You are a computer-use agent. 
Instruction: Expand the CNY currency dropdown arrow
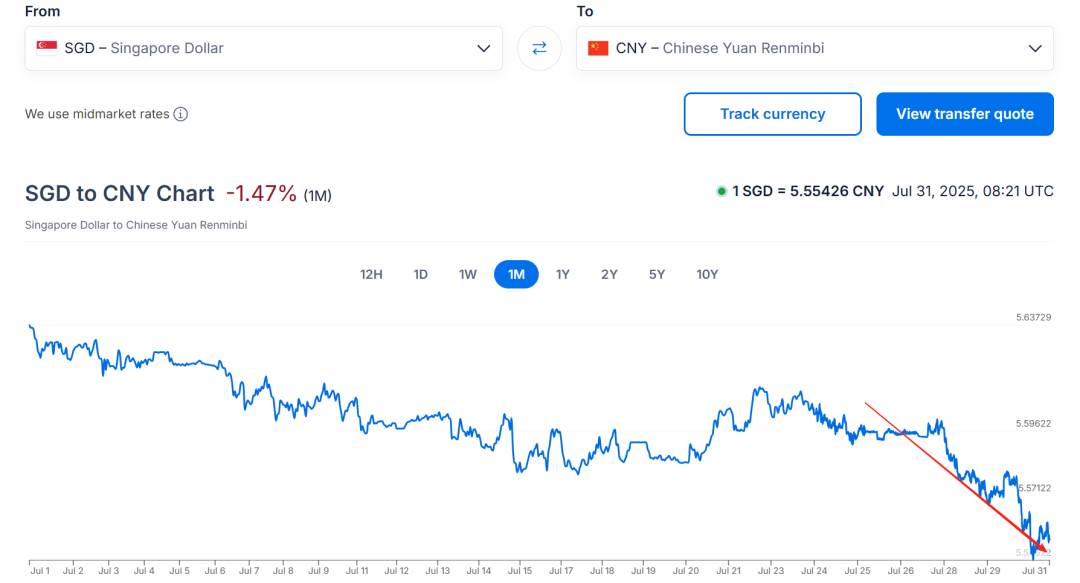pos(1035,48)
